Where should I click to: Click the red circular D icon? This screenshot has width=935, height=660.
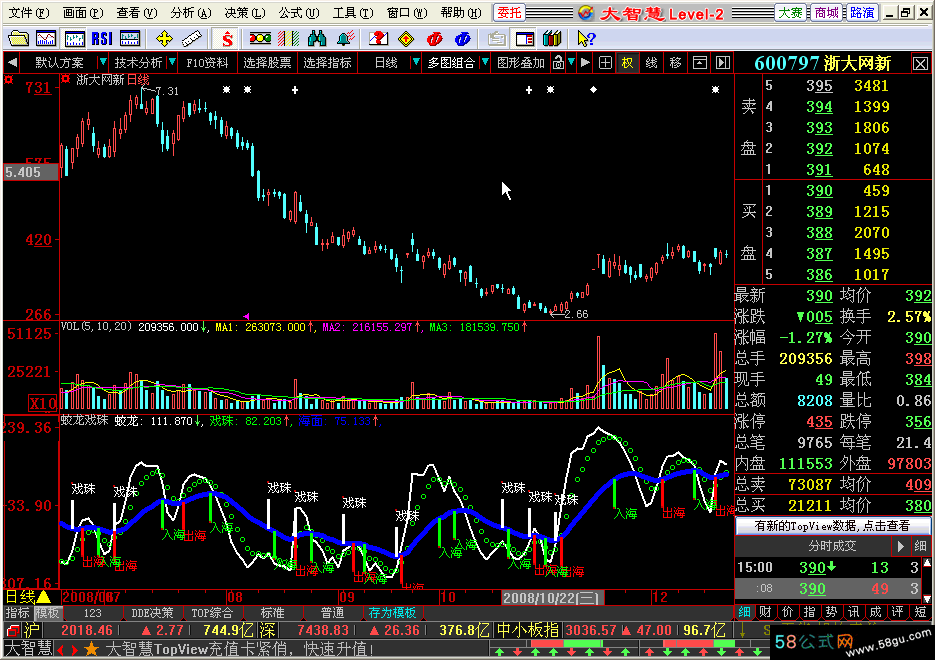click(434, 39)
